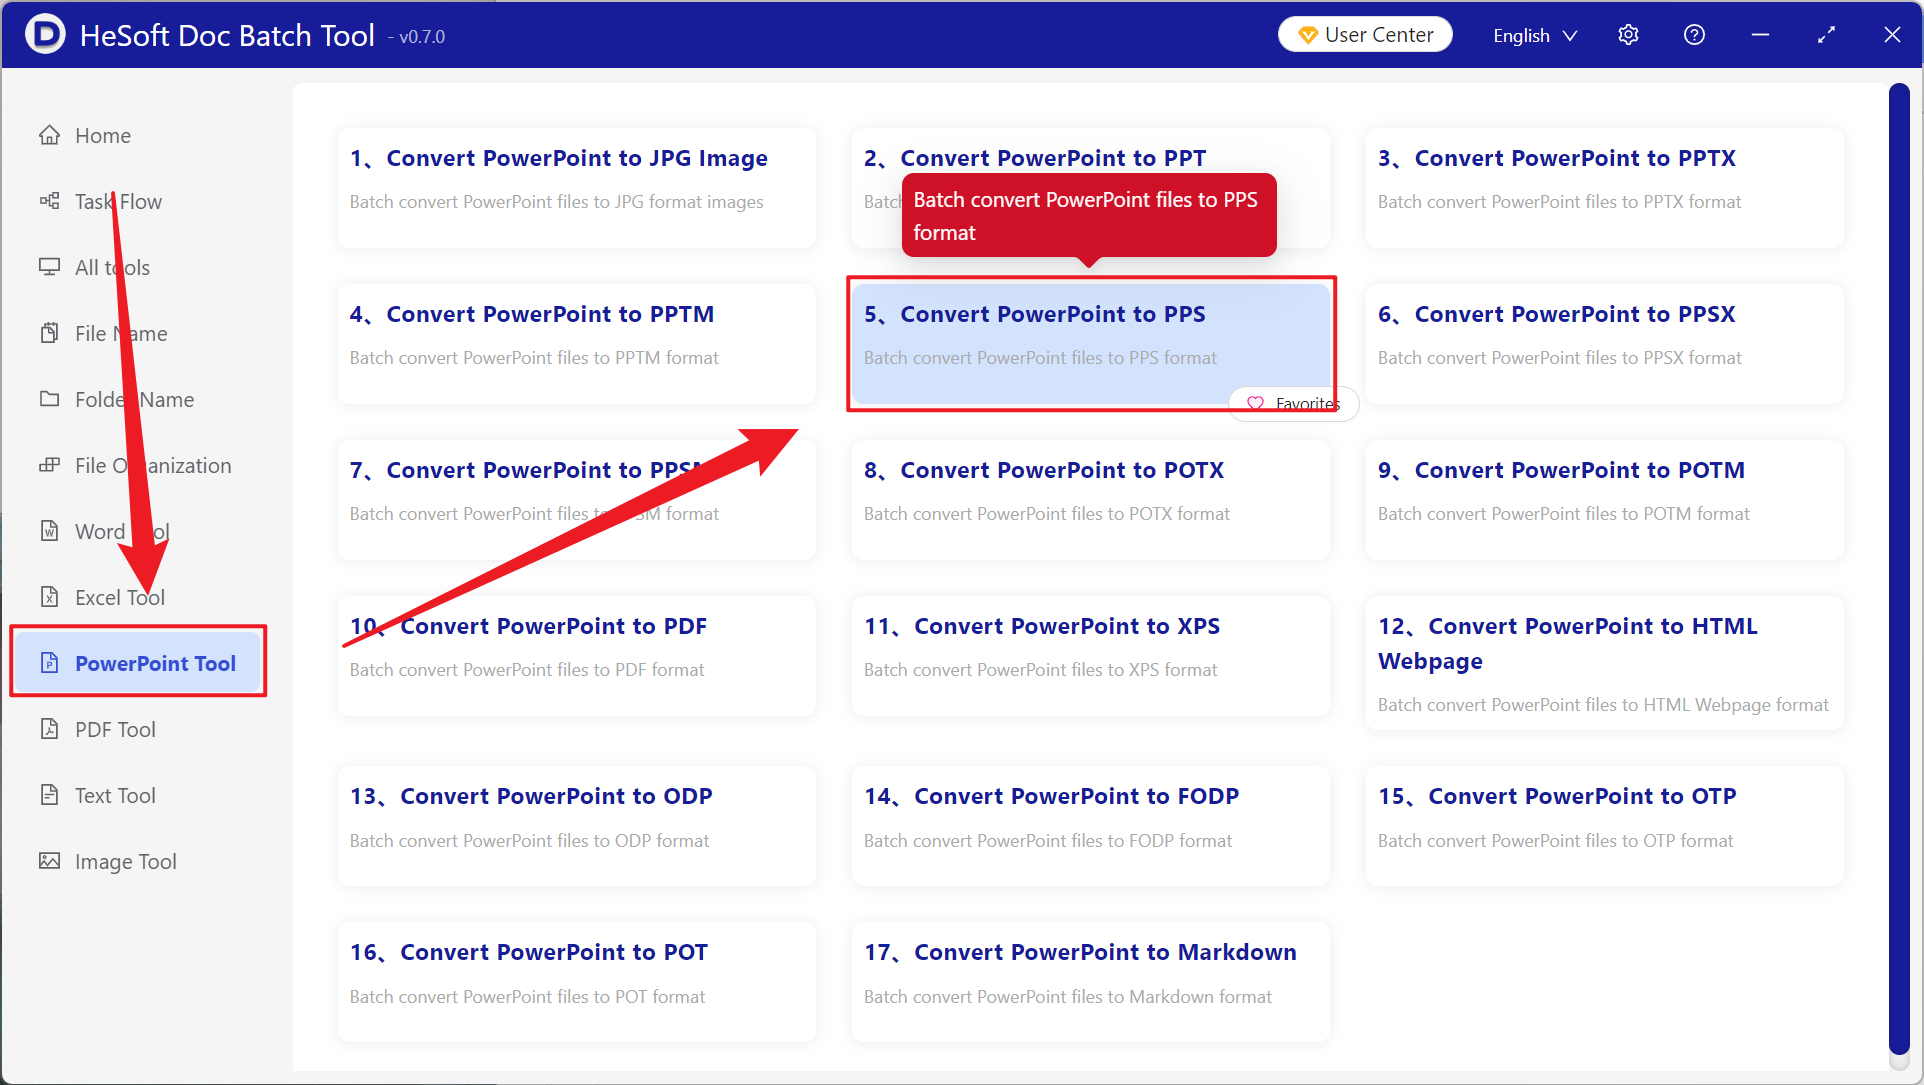Click the All tools monitor icon
The image size is (1924, 1085).
click(49, 267)
